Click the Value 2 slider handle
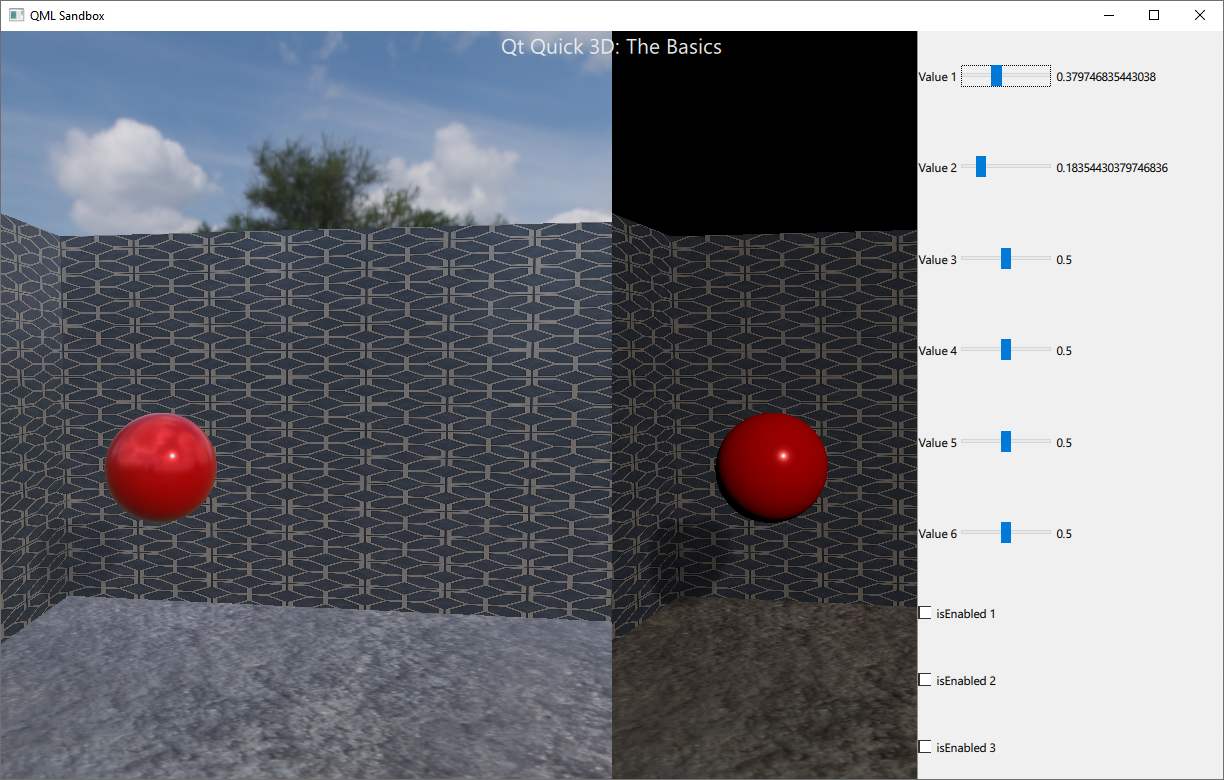This screenshot has width=1224, height=780. 981,168
